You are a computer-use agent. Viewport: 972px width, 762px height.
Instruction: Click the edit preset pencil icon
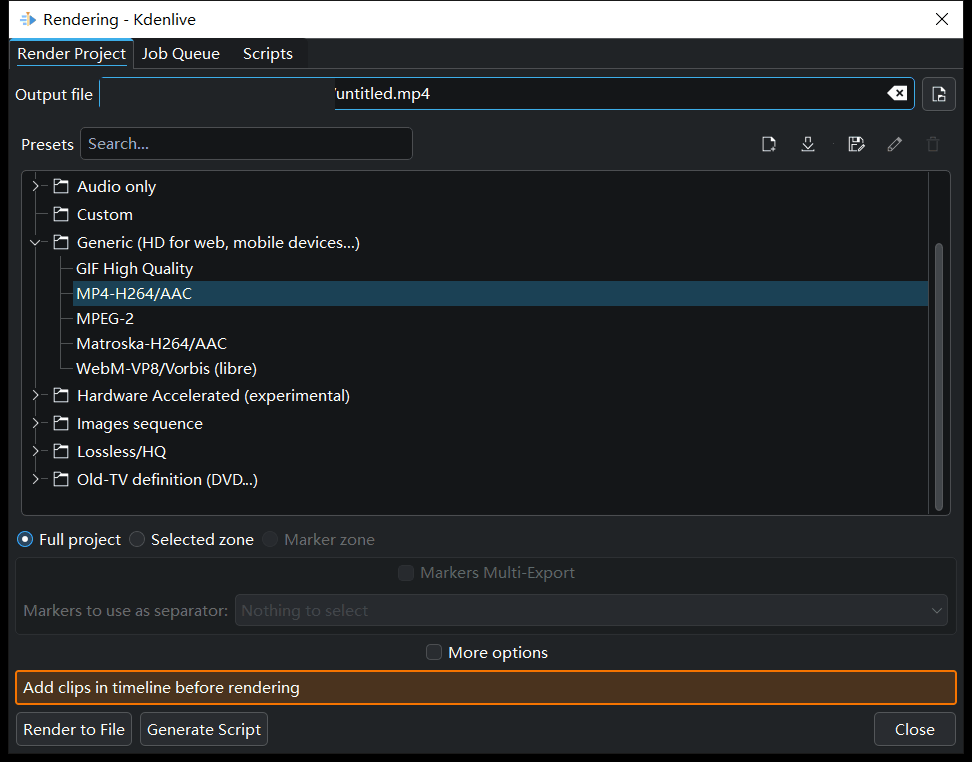click(x=895, y=144)
